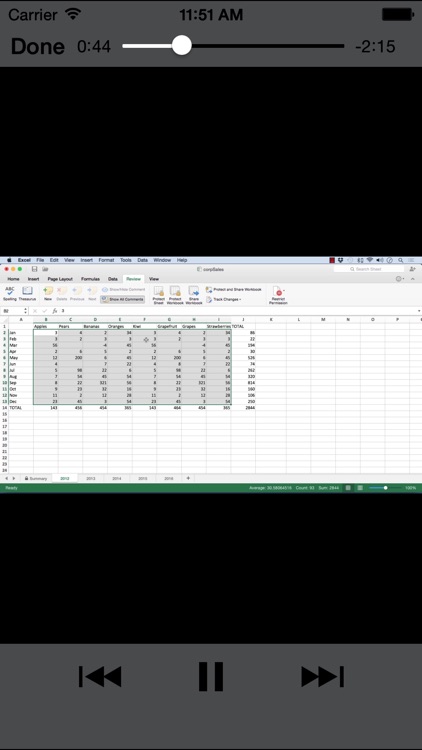Open the Edit menu in the menu bar
422x750 pixels.
54,260
